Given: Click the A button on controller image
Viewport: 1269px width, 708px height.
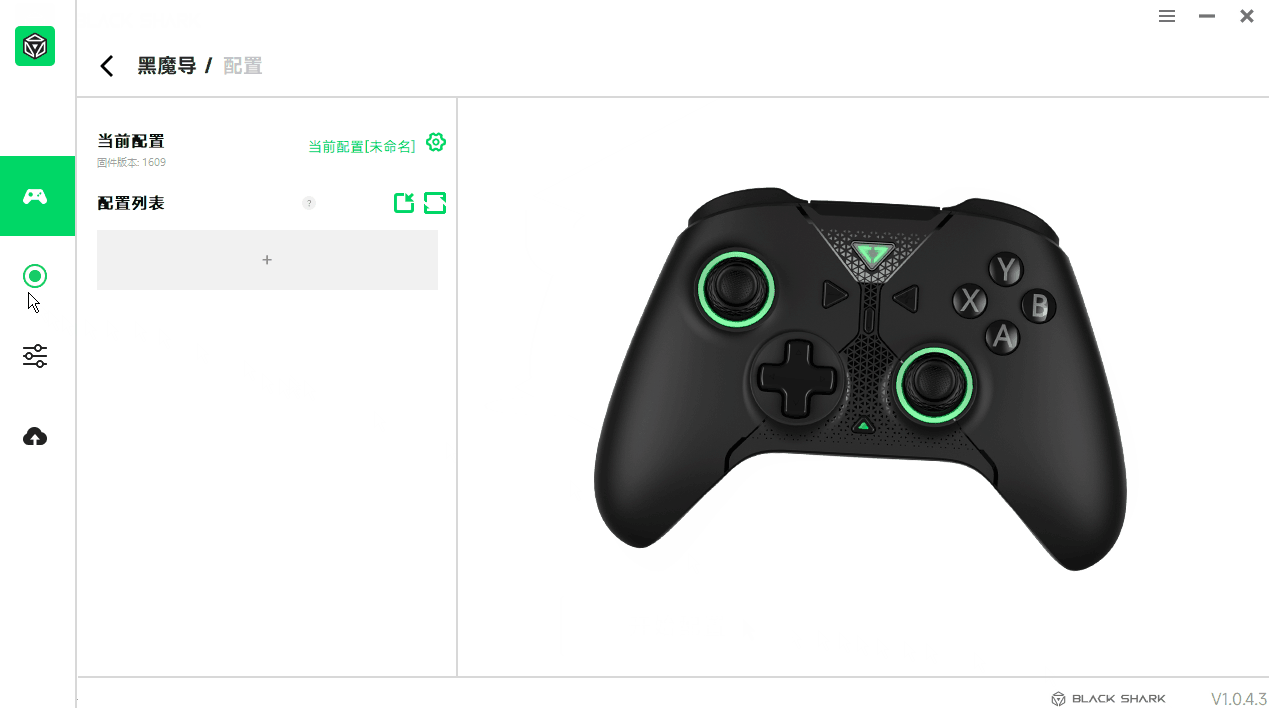Looking at the screenshot, I should coord(1003,337).
